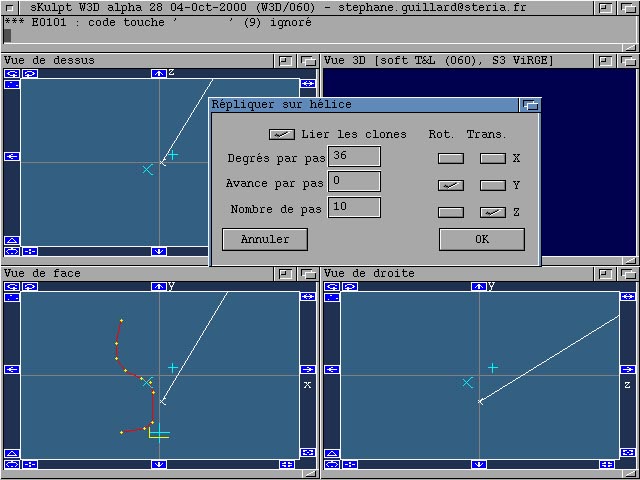Click E0101 message line in console
The height and width of the screenshot is (480, 640).
point(158,22)
